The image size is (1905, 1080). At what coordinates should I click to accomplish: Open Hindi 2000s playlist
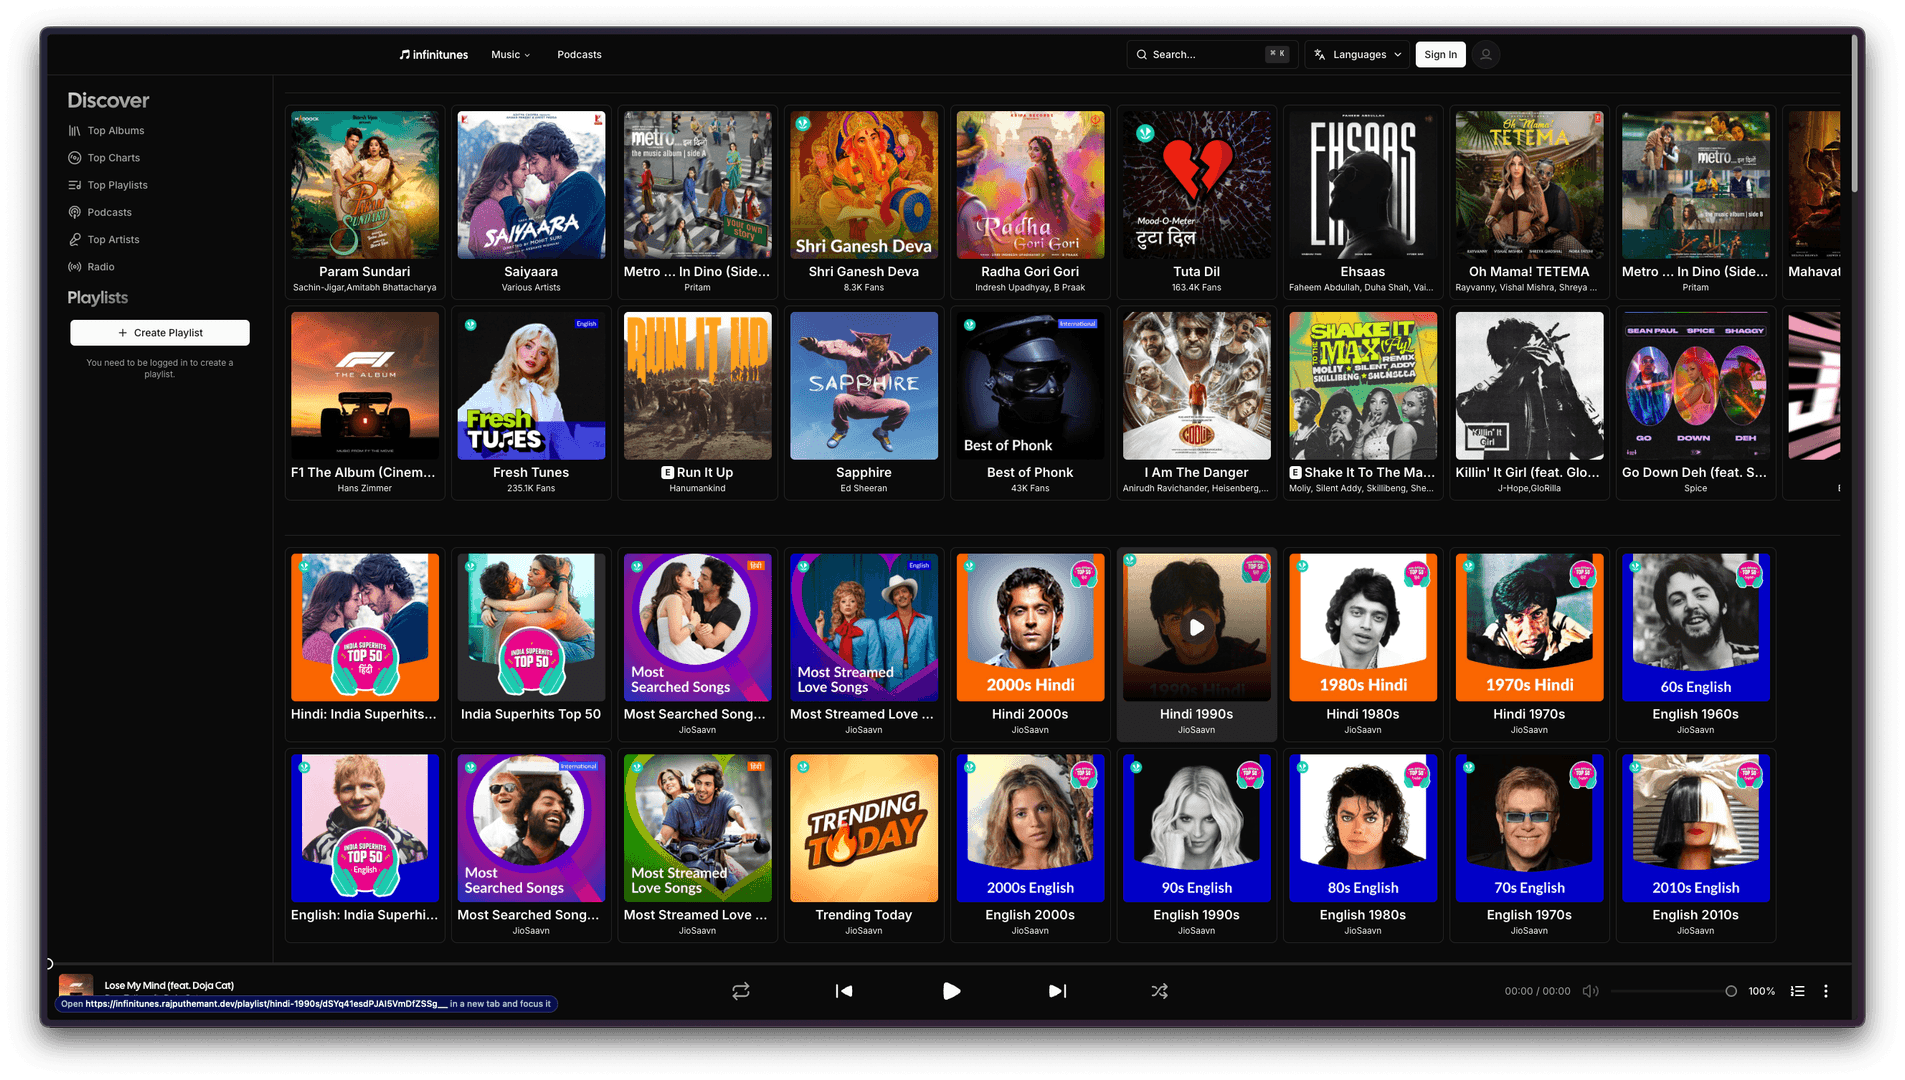pyautogui.click(x=1030, y=628)
